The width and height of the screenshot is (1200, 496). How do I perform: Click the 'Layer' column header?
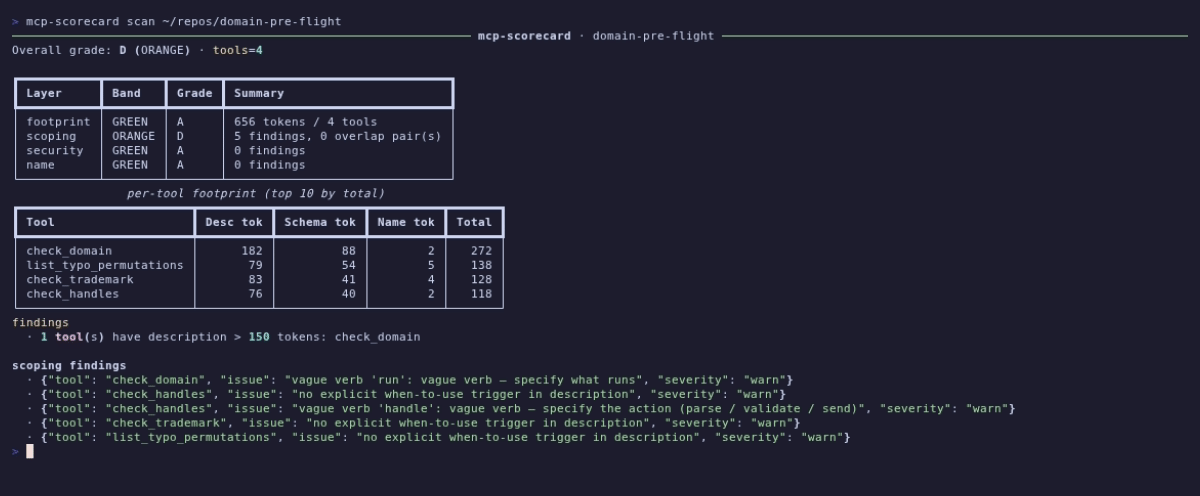coord(44,93)
